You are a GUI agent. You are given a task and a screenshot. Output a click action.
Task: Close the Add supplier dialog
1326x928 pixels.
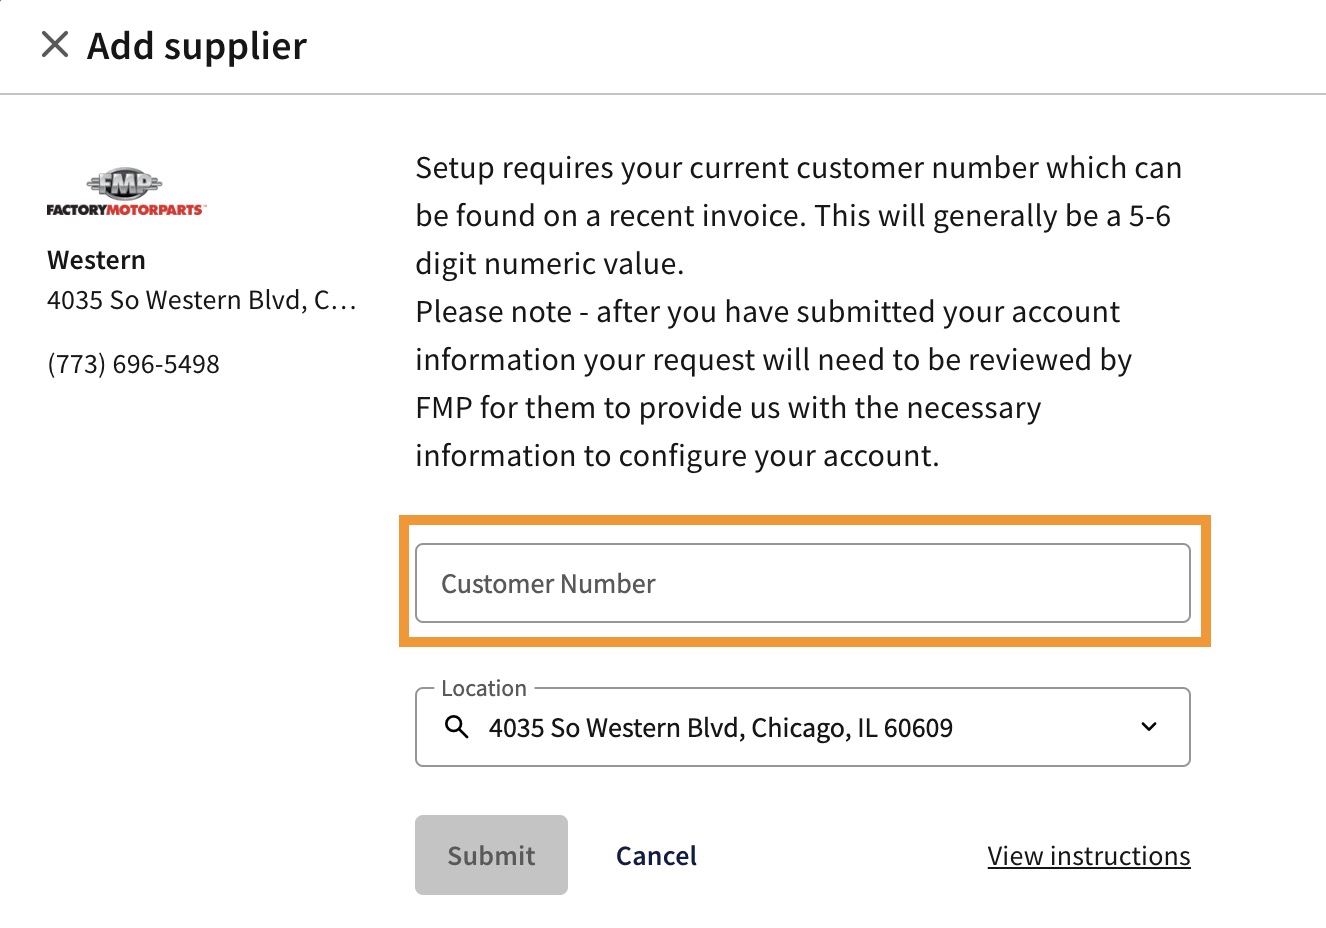click(x=55, y=45)
